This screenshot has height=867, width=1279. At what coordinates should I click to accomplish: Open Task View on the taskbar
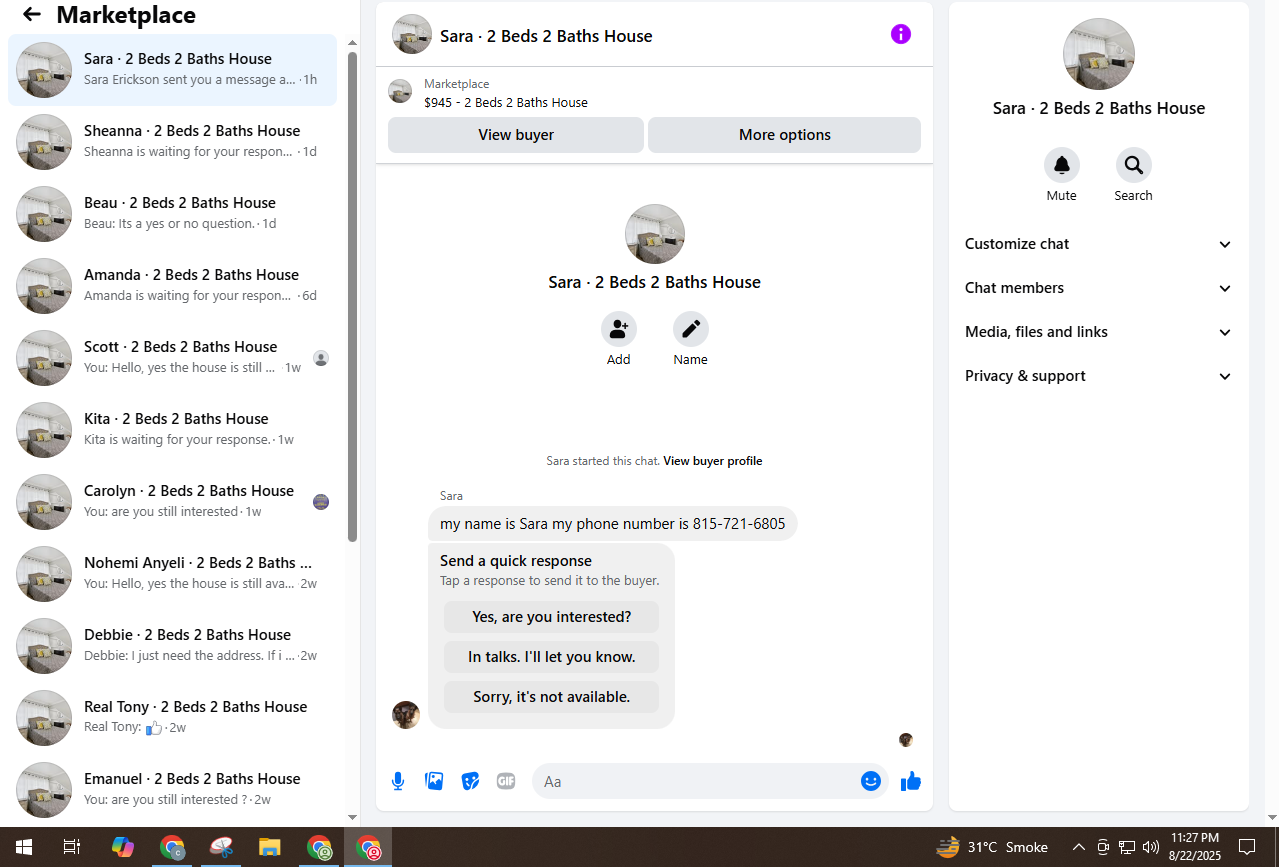(x=72, y=847)
